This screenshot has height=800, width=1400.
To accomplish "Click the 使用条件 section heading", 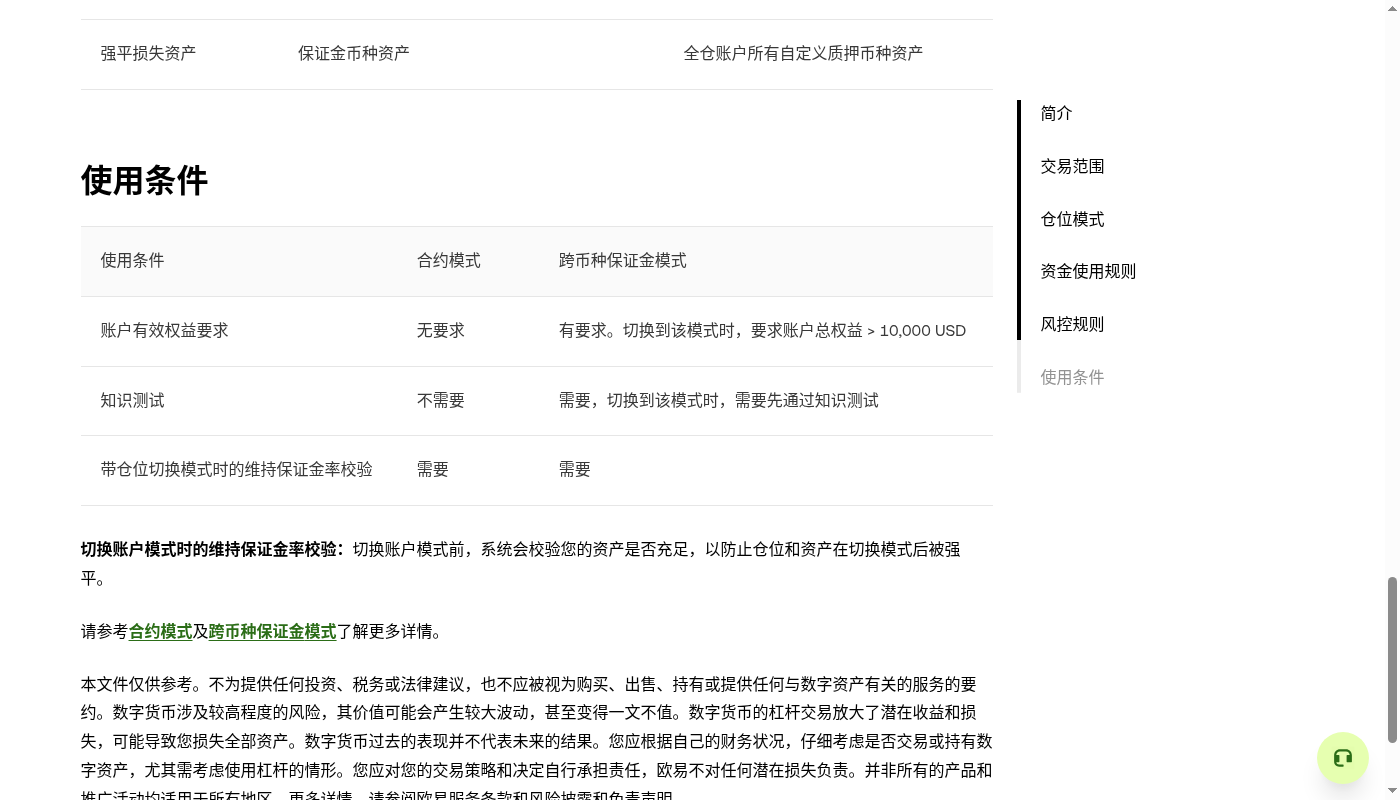I will point(144,181).
